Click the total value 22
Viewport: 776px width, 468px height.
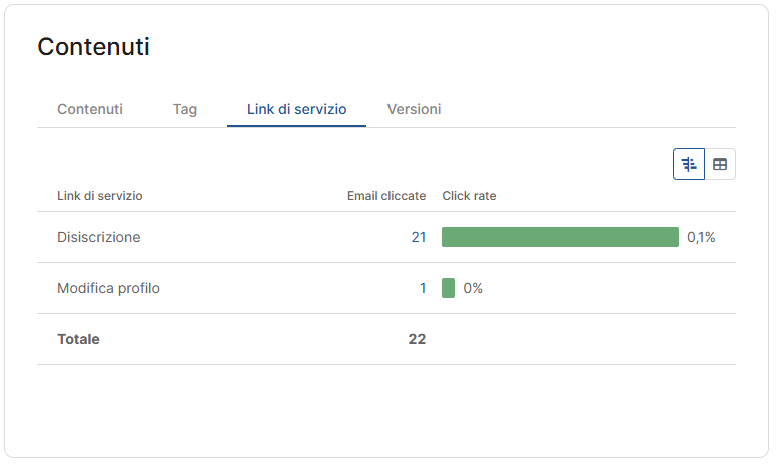417,339
